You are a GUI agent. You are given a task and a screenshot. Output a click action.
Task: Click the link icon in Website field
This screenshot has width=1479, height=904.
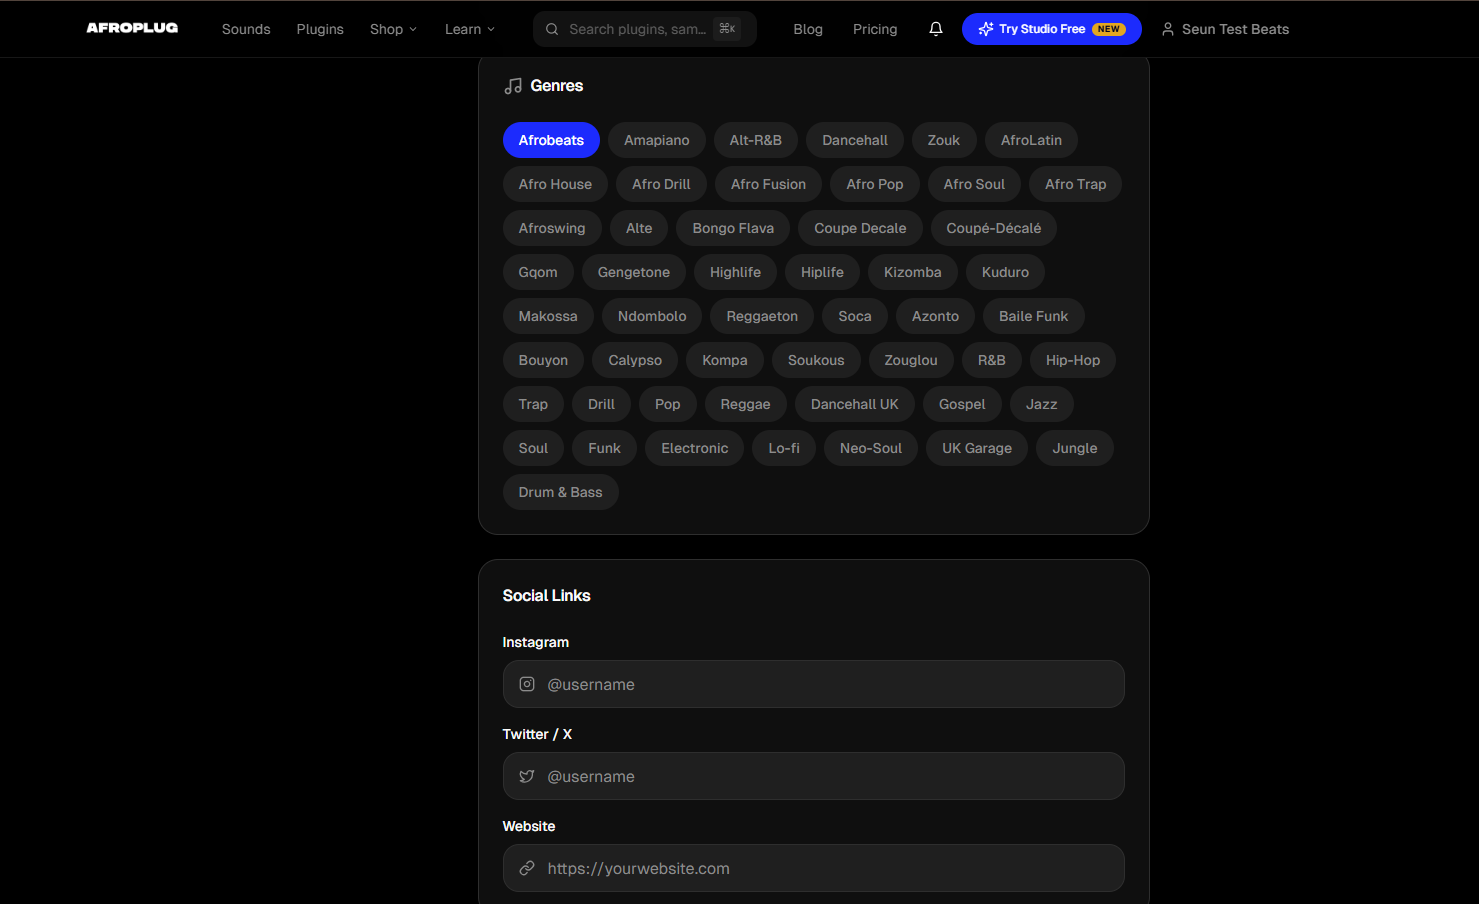coord(527,868)
